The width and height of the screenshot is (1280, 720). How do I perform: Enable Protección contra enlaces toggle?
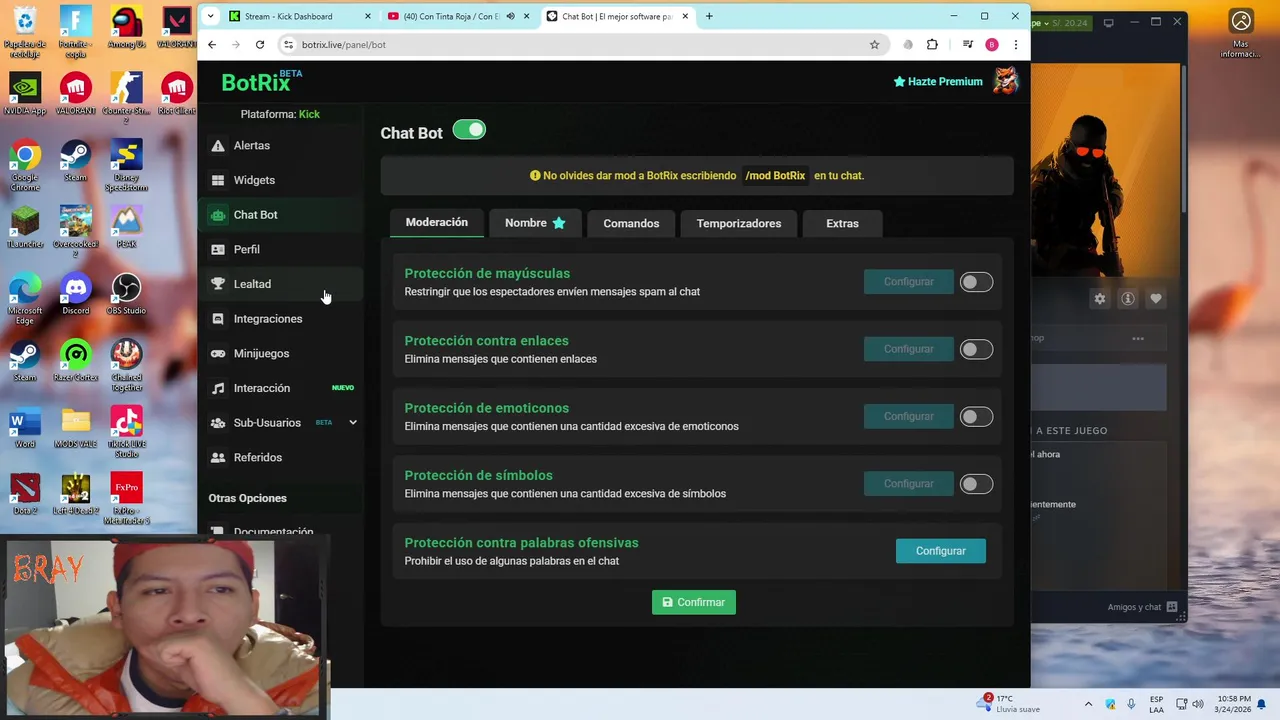click(976, 350)
